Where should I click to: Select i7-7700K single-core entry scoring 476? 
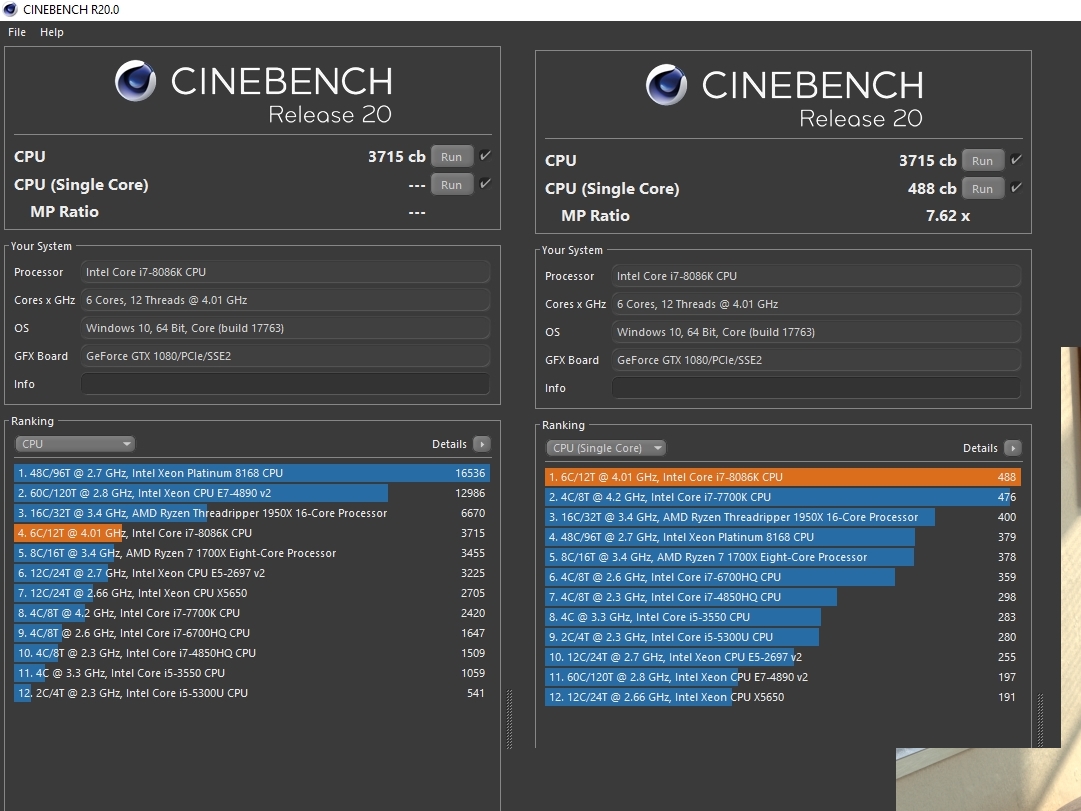point(782,497)
